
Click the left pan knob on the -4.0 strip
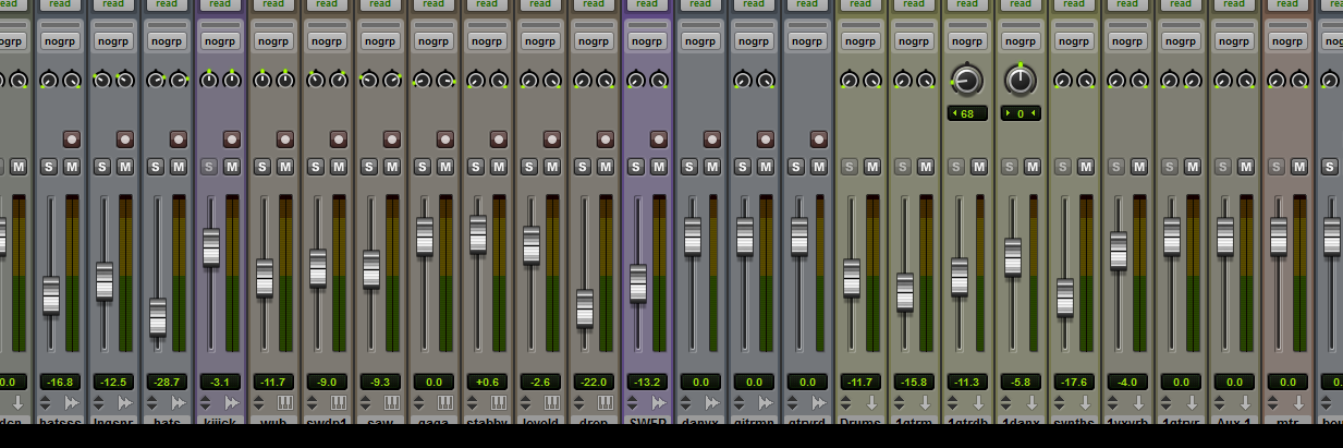pyautogui.click(x=1116, y=80)
